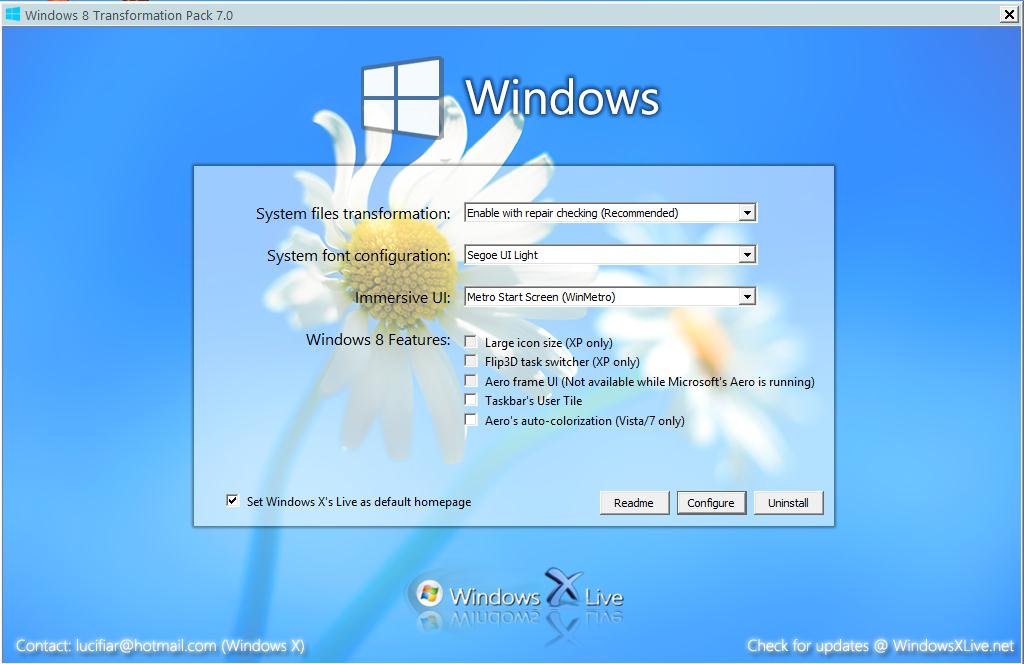1024x664 pixels.
Task: Close the Transformation Pack window
Action: click(1009, 14)
